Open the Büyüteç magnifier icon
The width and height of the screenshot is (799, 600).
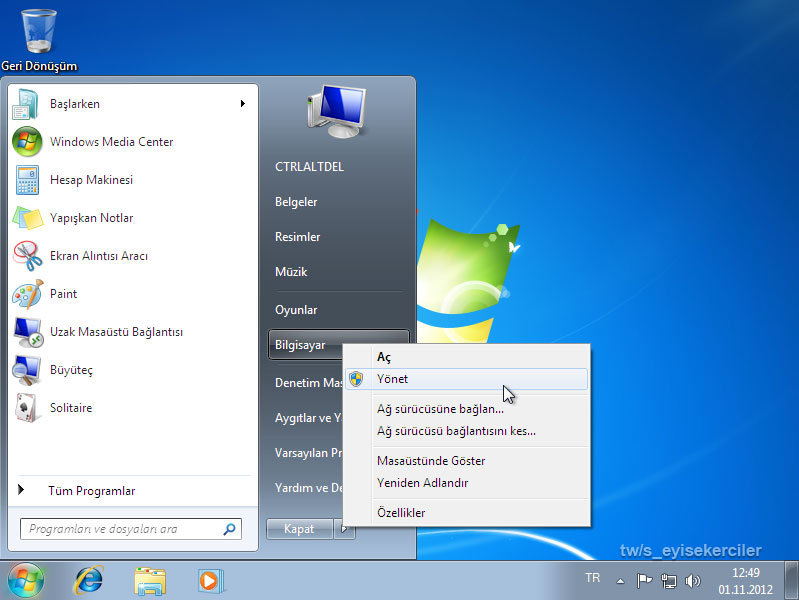click(x=26, y=370)
